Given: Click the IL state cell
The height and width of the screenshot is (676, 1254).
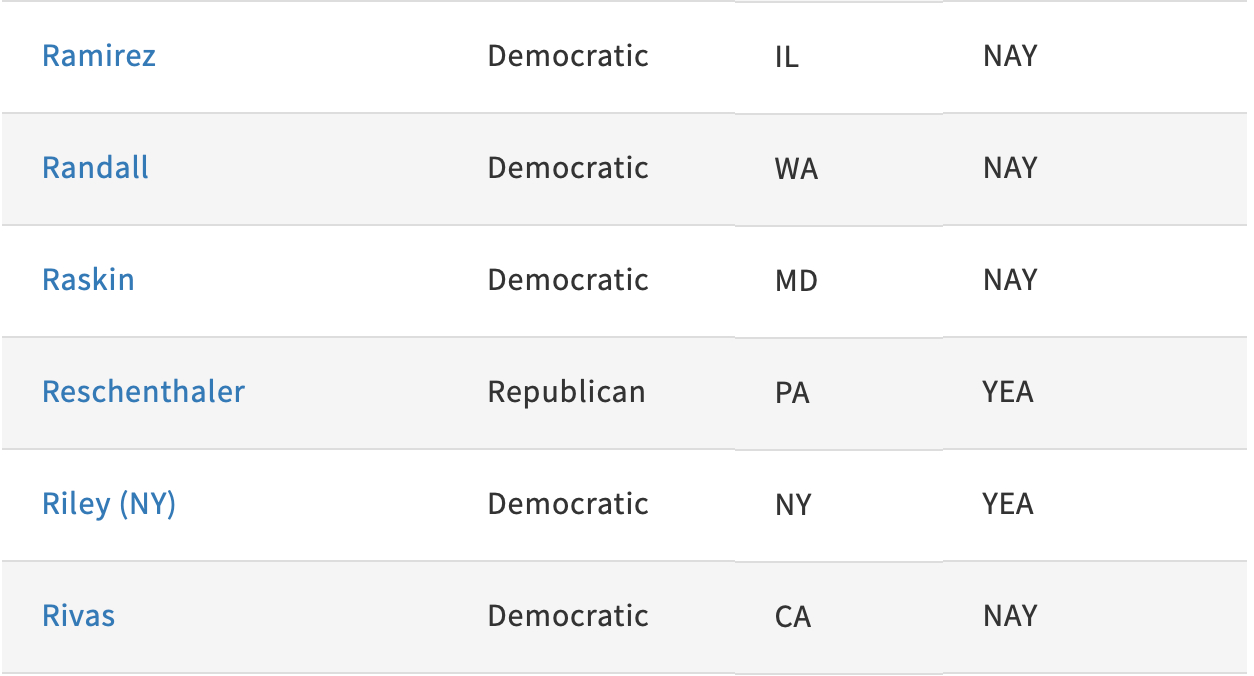Looking at the screenshot, I should [x=787, y=57].
